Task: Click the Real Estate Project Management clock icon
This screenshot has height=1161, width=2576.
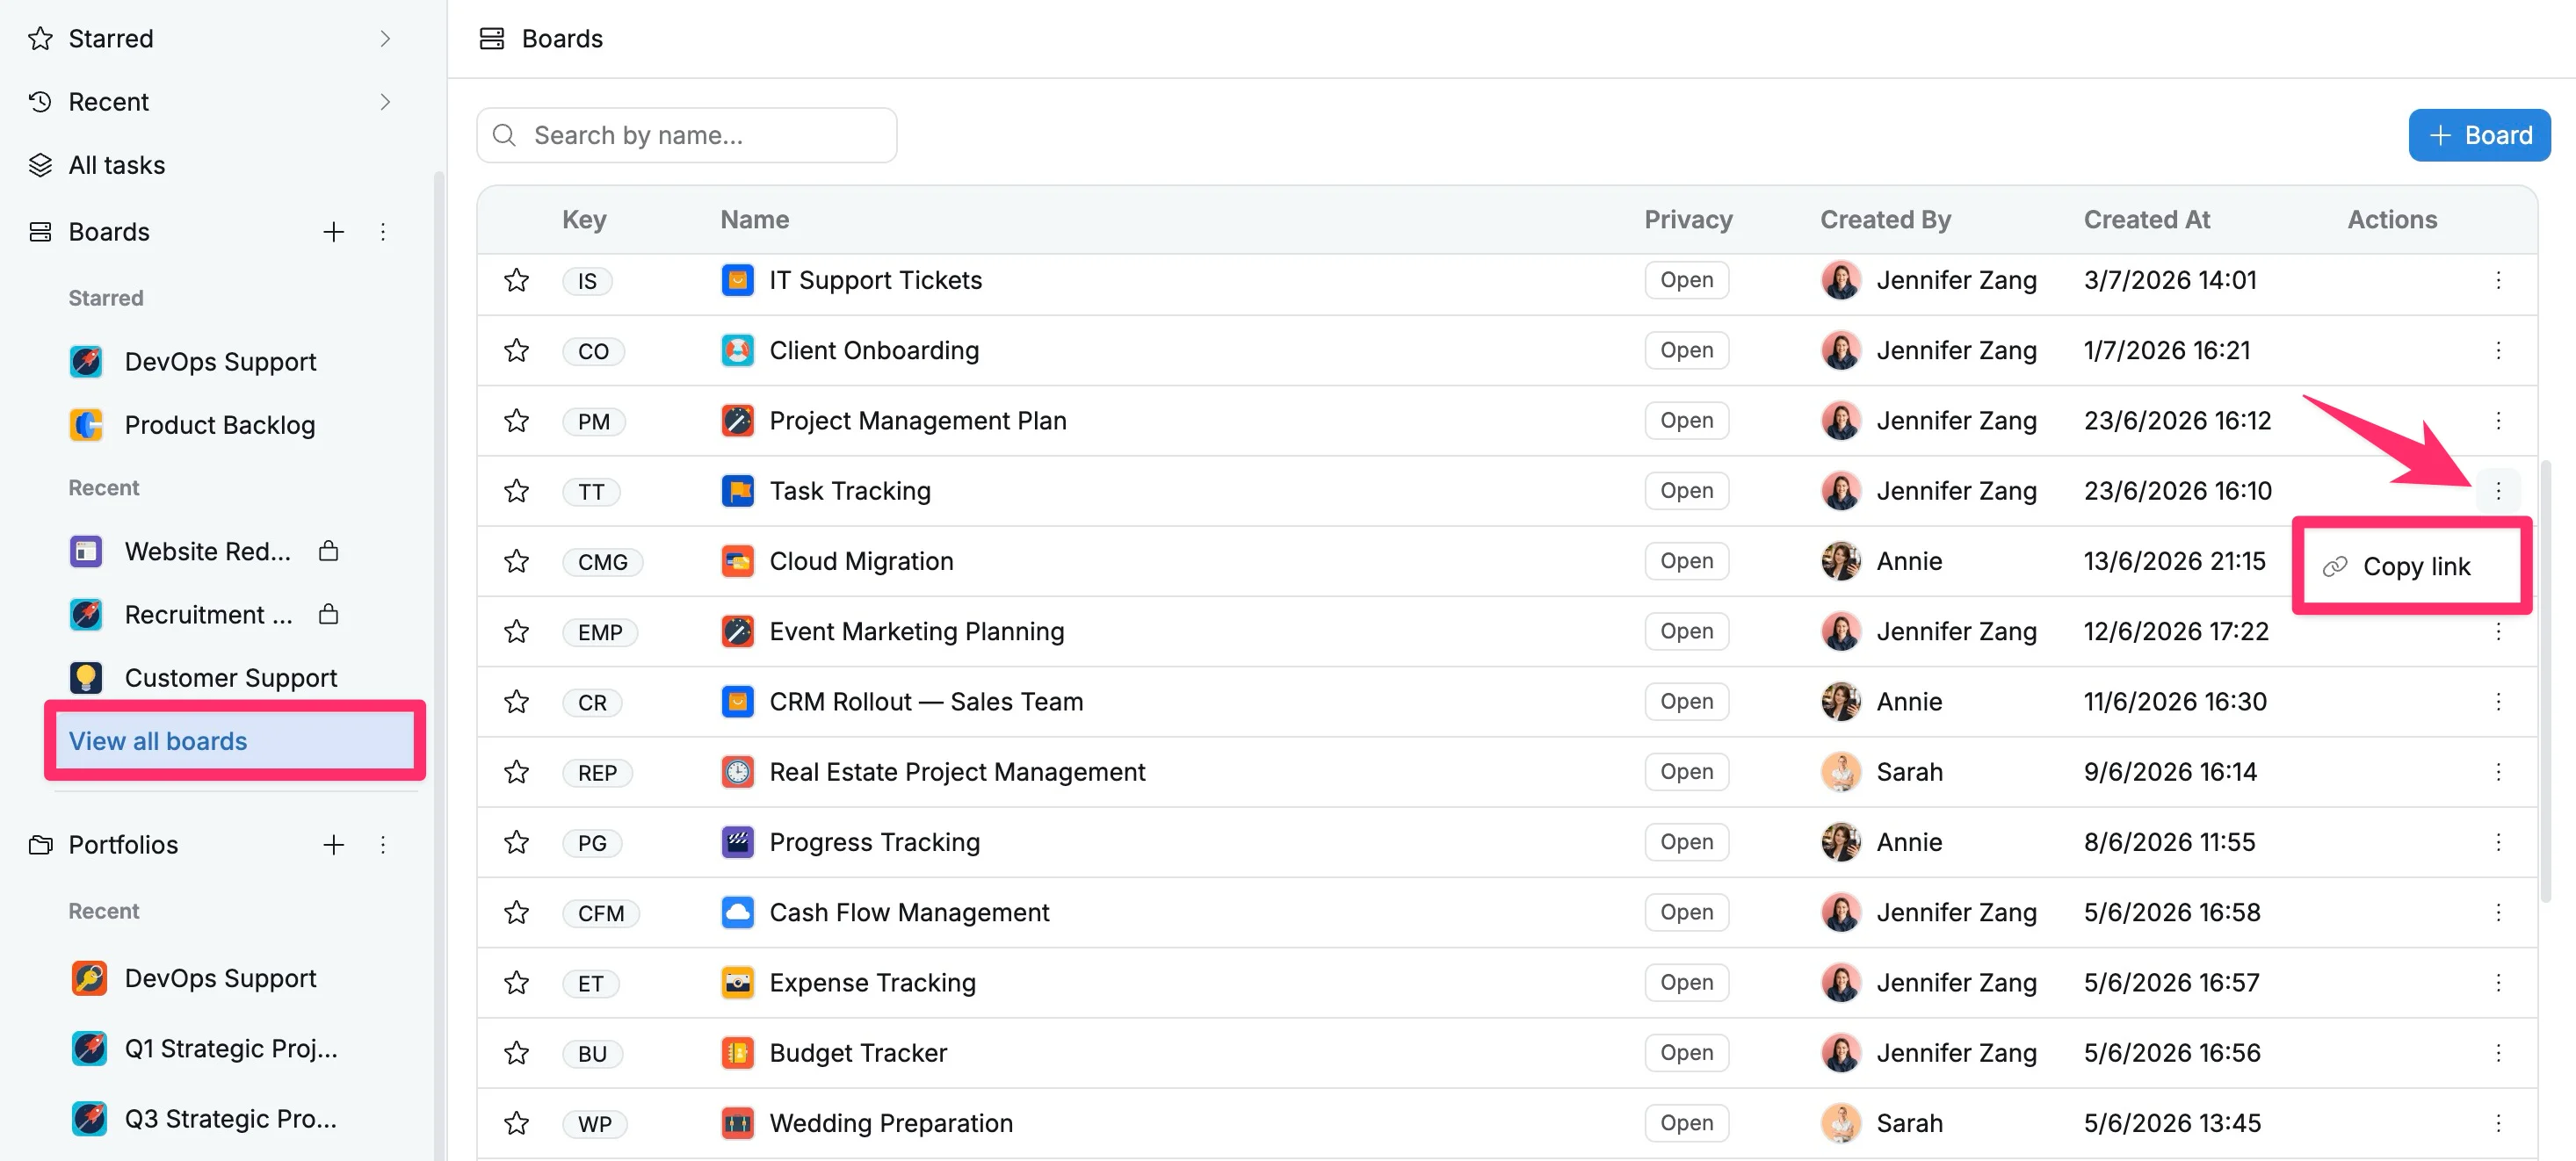Action: (738, 772)
